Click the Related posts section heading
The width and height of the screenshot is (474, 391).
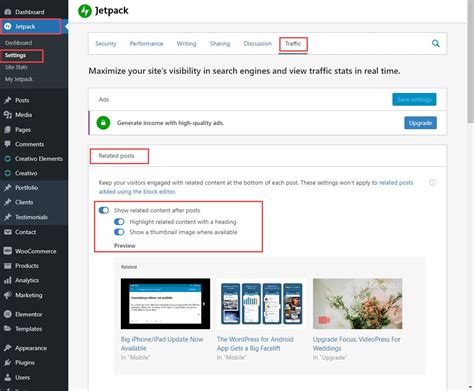[116, 156]
